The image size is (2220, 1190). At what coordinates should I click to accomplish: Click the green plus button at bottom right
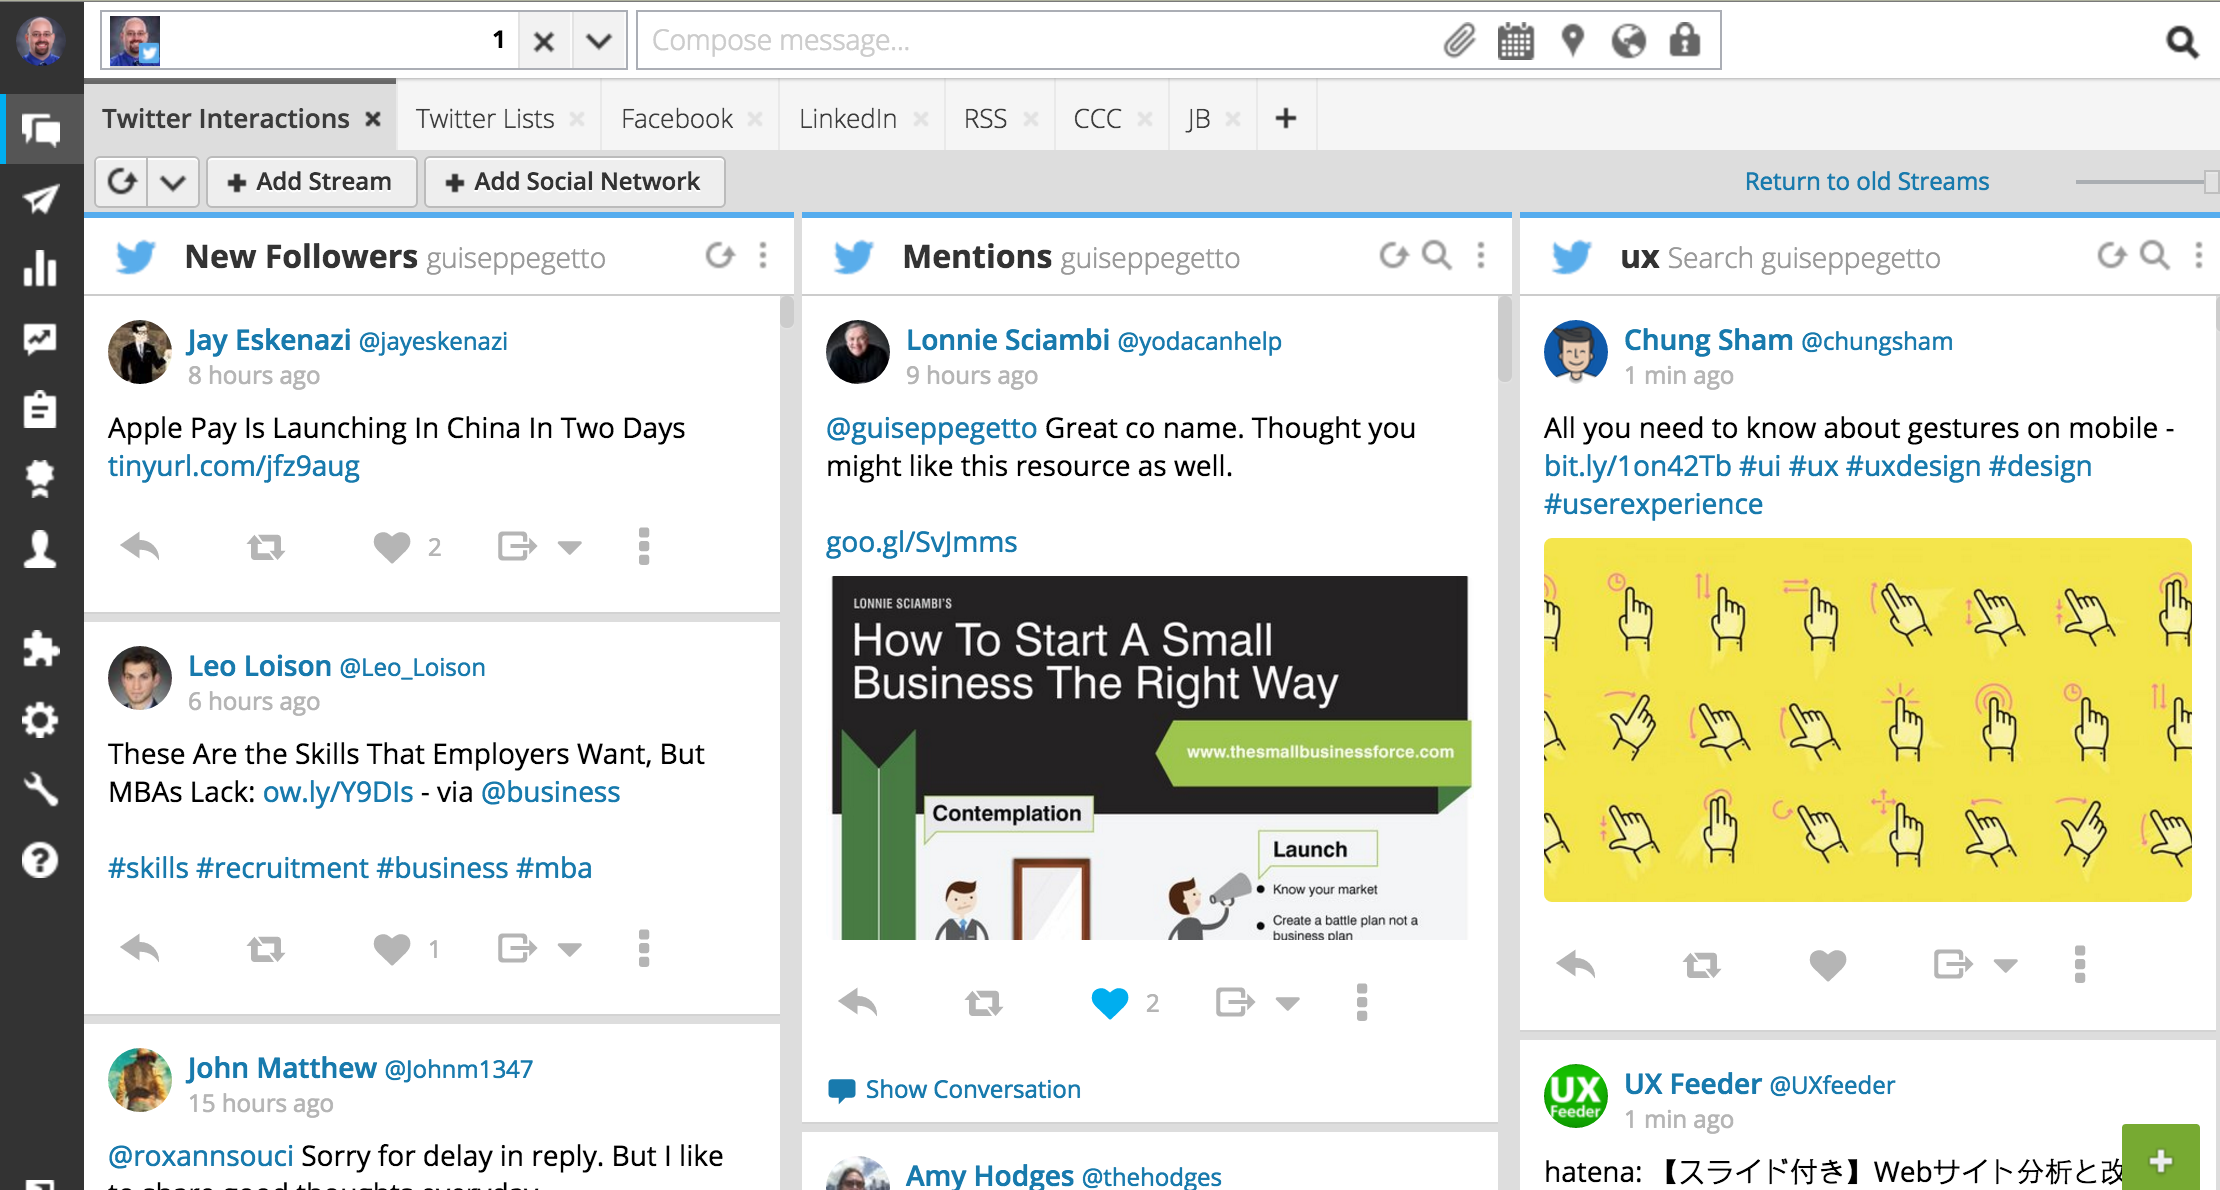tap(2161, 1159)
